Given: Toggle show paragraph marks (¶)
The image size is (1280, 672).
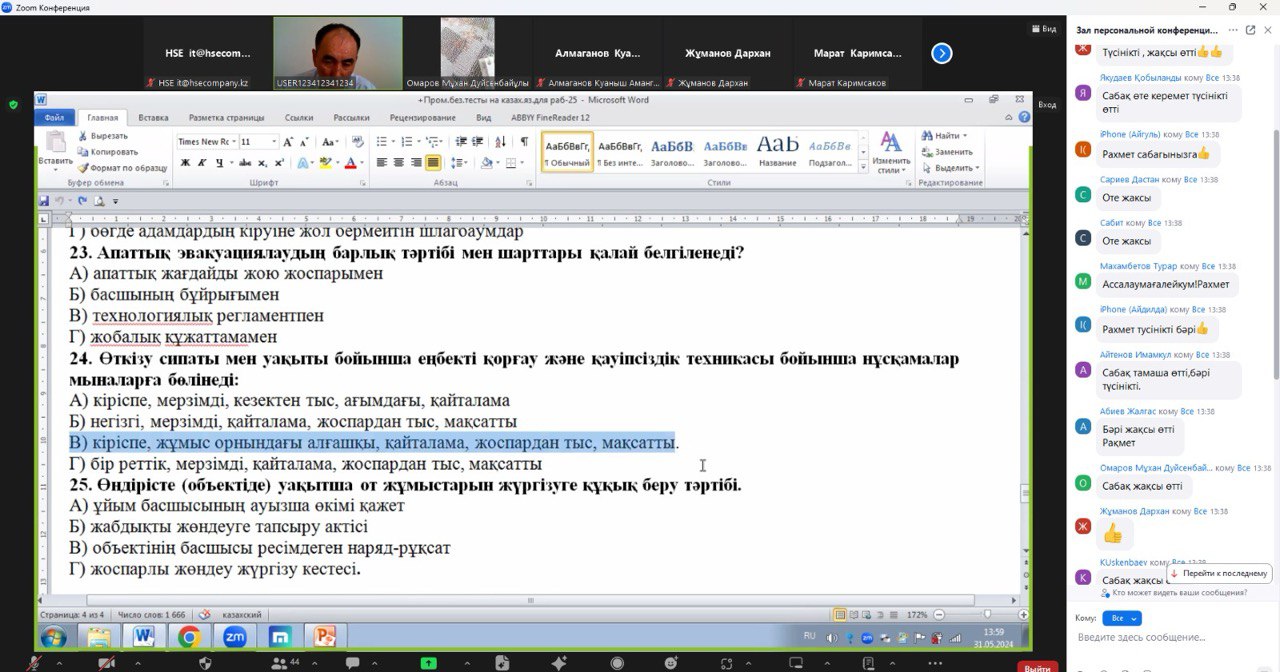Looking at the screenshot, I should click(524, 142).
